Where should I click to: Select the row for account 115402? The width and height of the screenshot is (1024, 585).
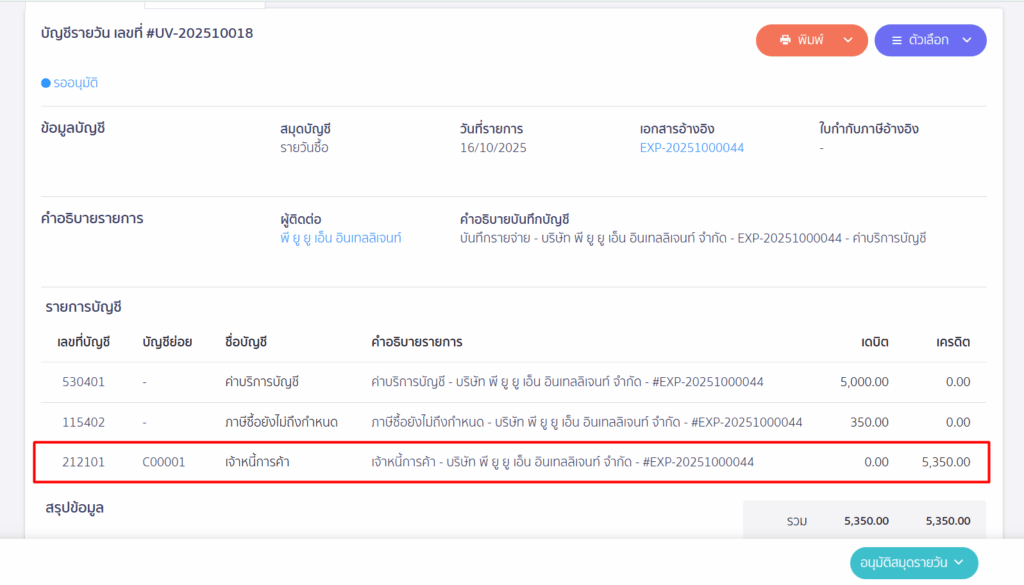(512, 422)
